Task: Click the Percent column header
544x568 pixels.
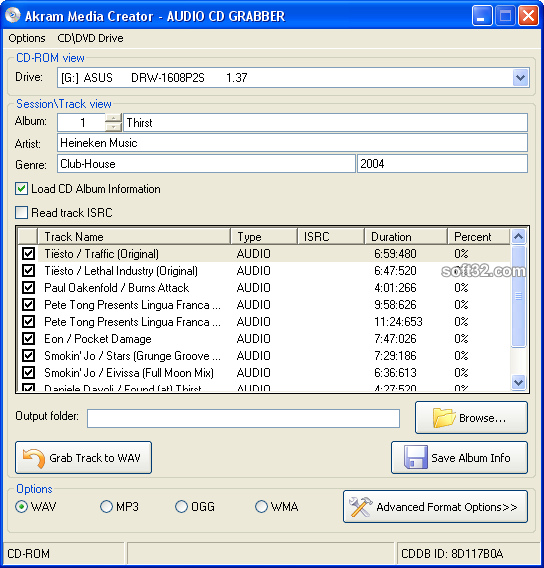Action: click(479, 237)
